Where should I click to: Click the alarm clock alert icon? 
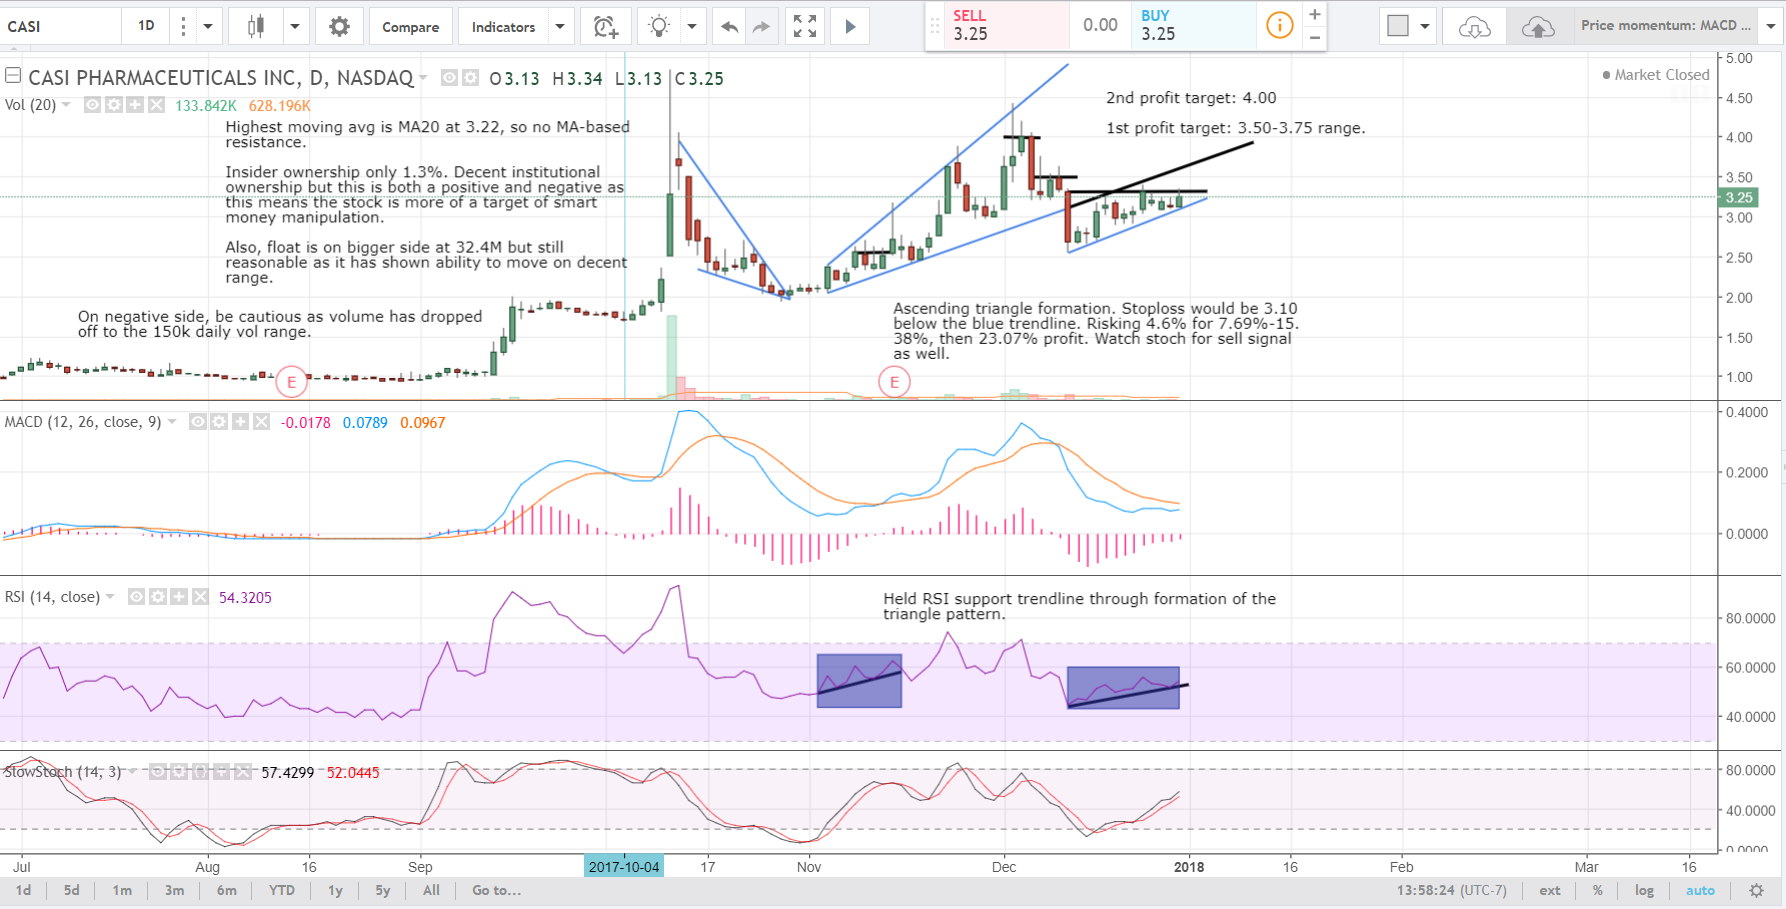[x=604, y=26]
